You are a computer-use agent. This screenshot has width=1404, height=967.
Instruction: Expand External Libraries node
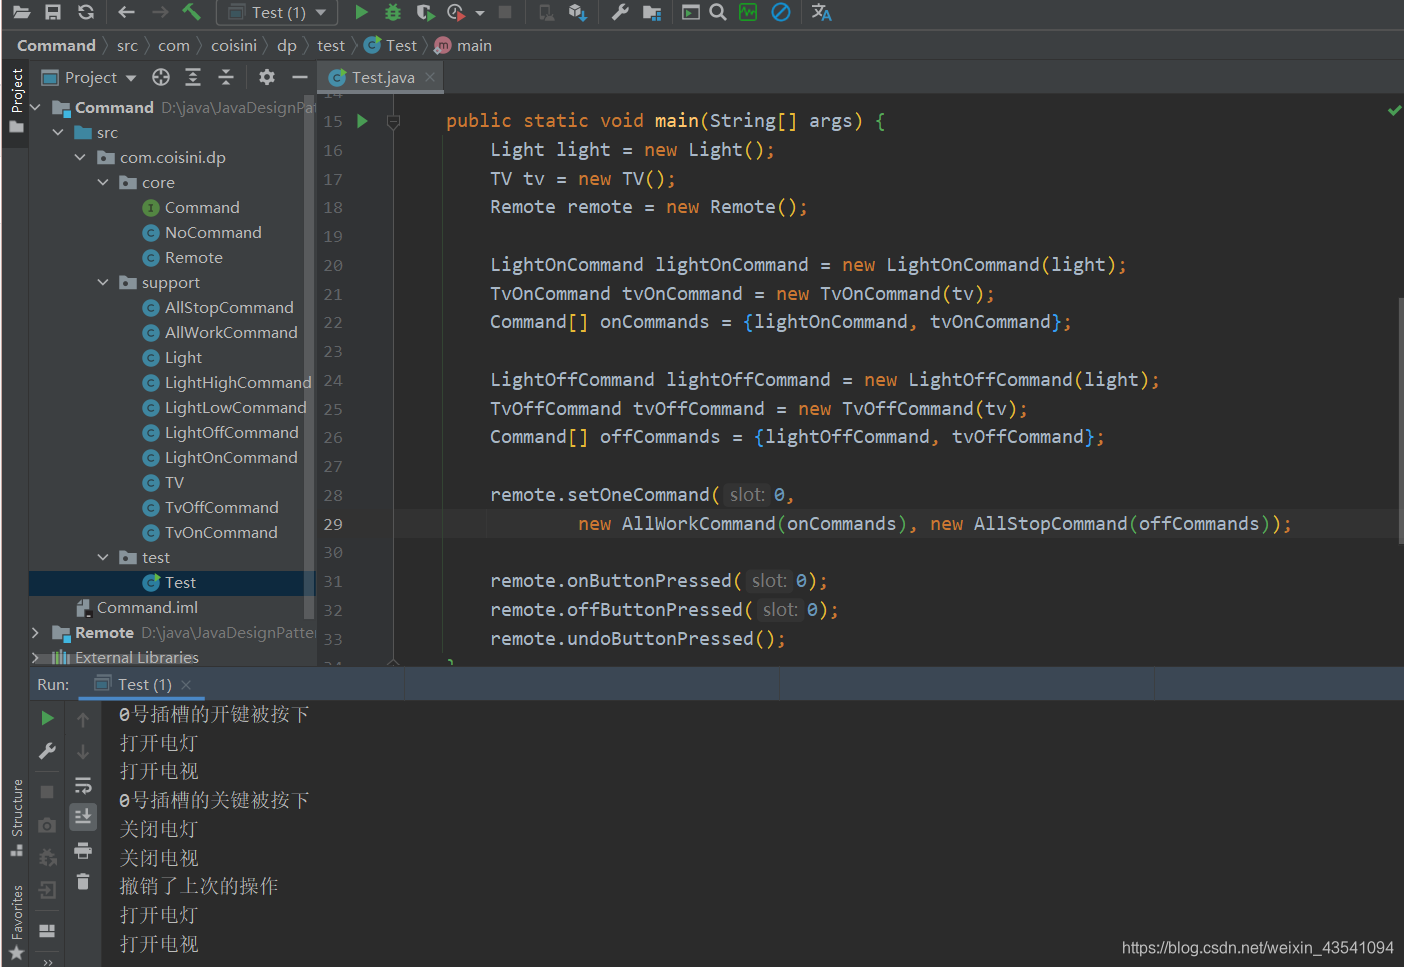pos(36,657)
